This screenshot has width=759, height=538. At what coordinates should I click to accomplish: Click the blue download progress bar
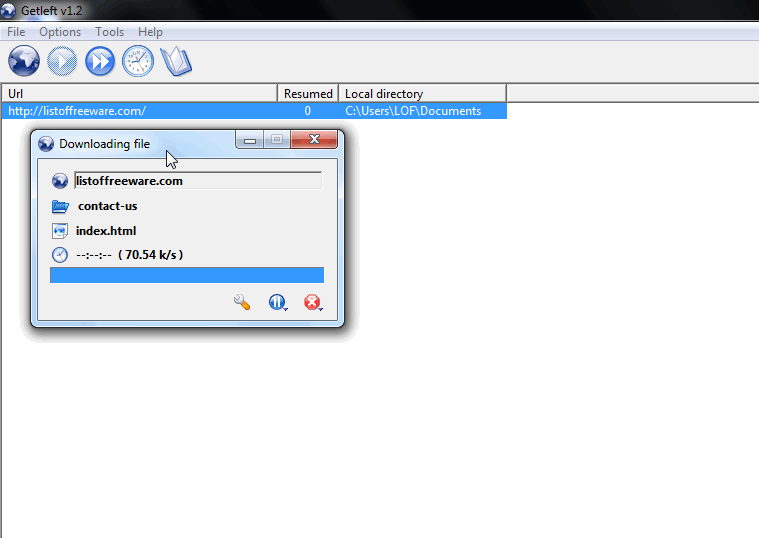[x=187, y=275]
